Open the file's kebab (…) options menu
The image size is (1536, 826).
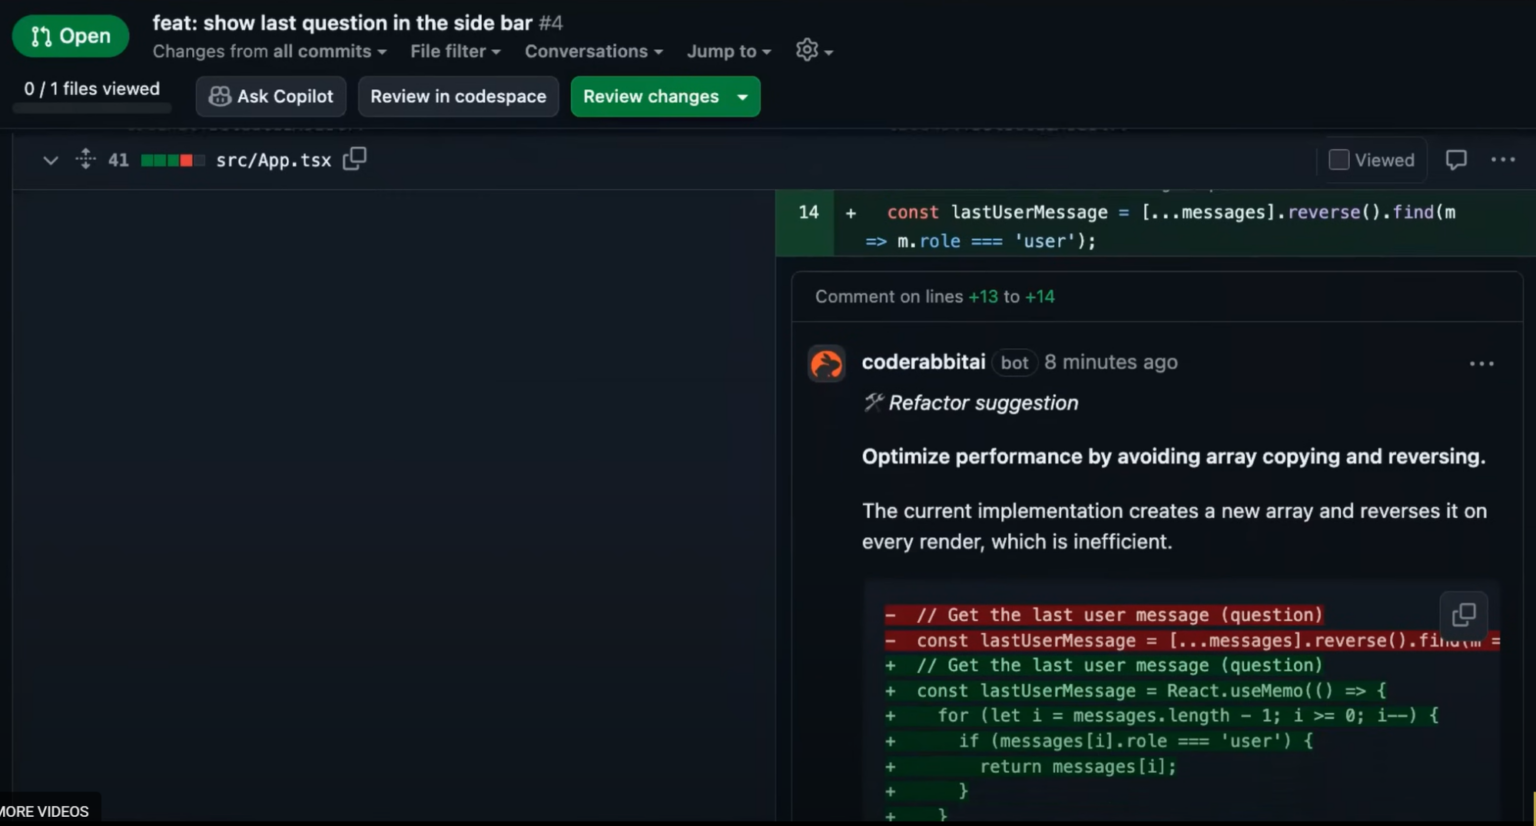[x=1503, y=159]
